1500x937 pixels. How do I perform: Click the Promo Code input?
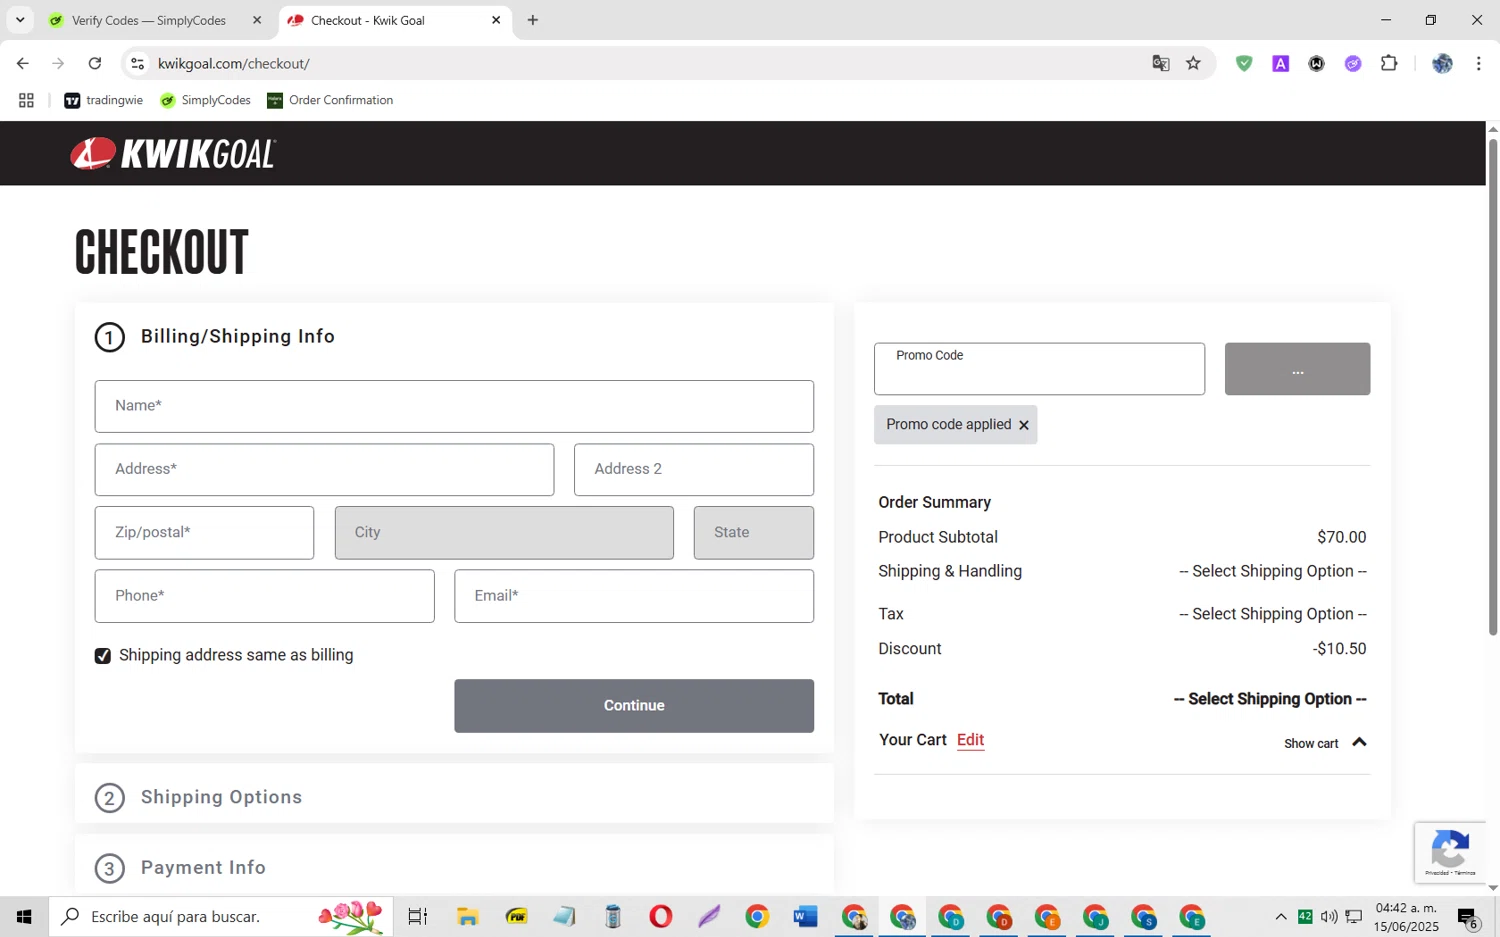click(1039, 369)
